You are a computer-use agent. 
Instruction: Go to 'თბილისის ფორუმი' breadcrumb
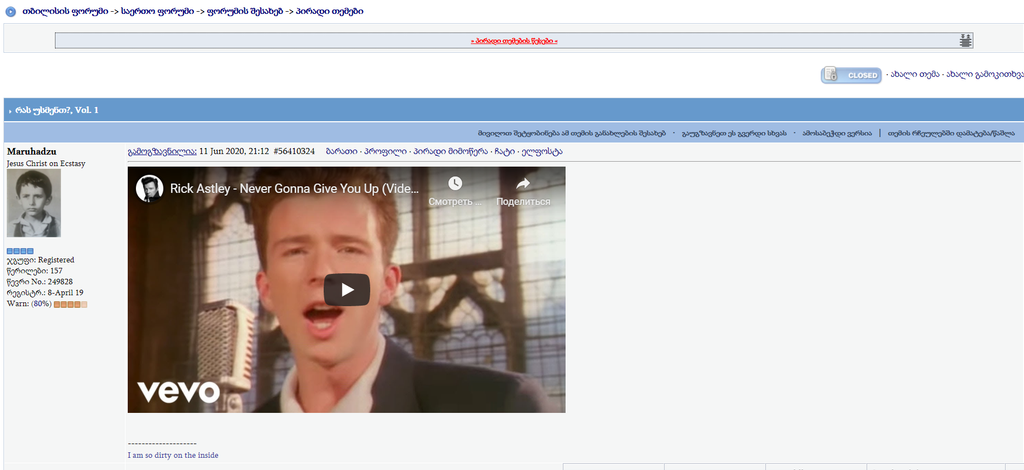[65, 12]
